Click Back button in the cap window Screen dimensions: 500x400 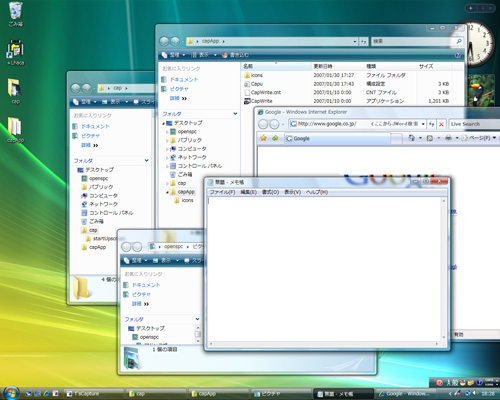(76, 88)
